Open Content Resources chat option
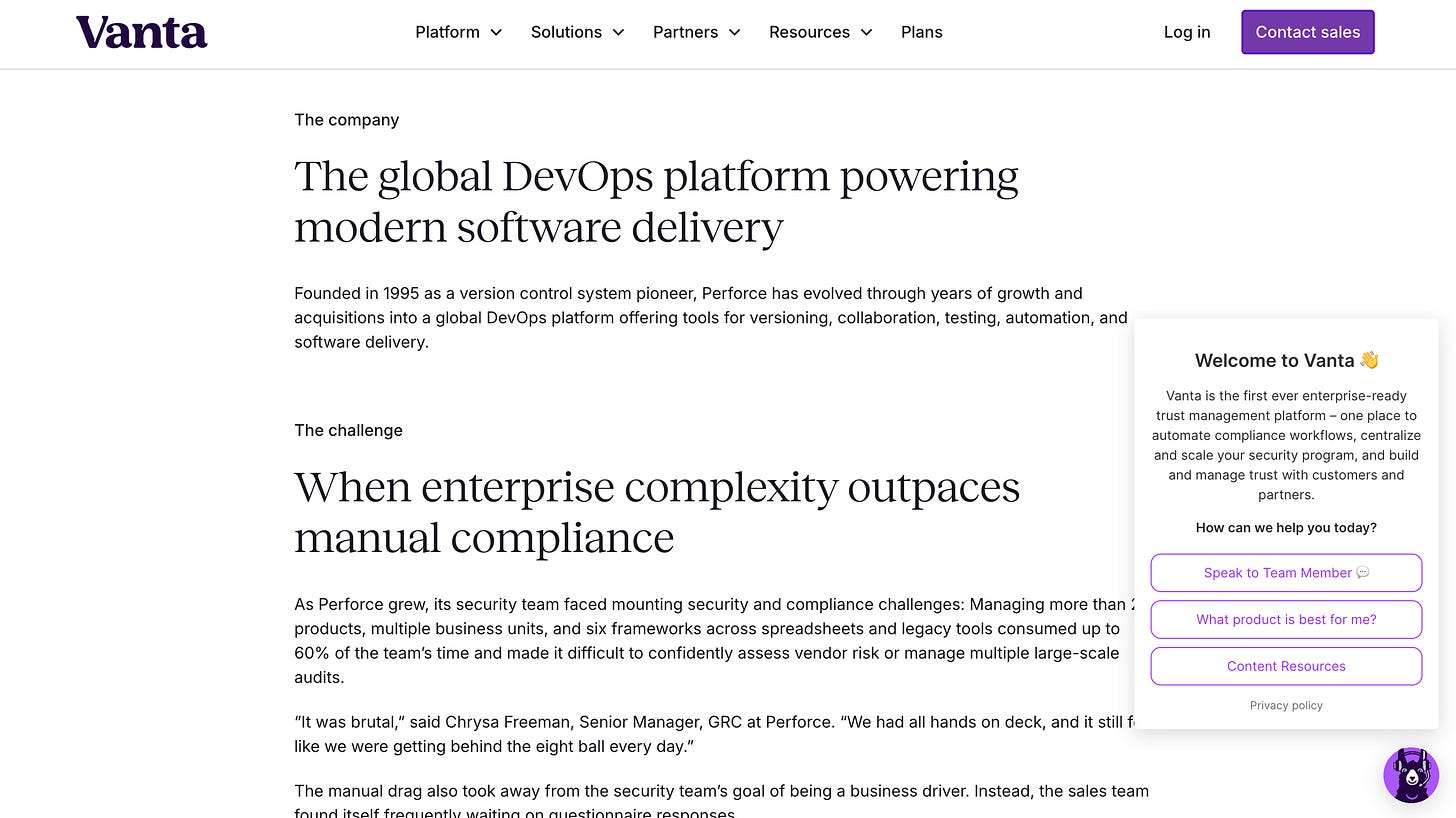The width and height of the screenshot is (1456, 818). (x=1286, y=666)
